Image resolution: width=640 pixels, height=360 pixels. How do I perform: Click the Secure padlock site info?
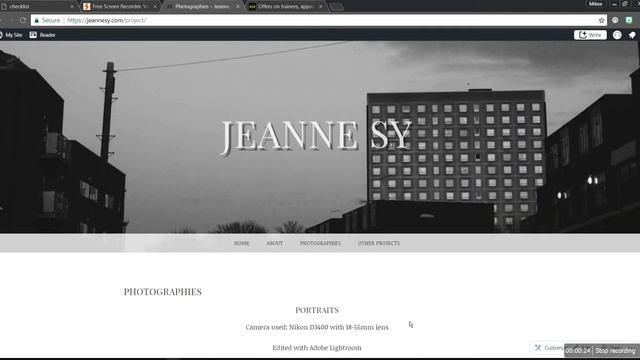click(47, 20)
